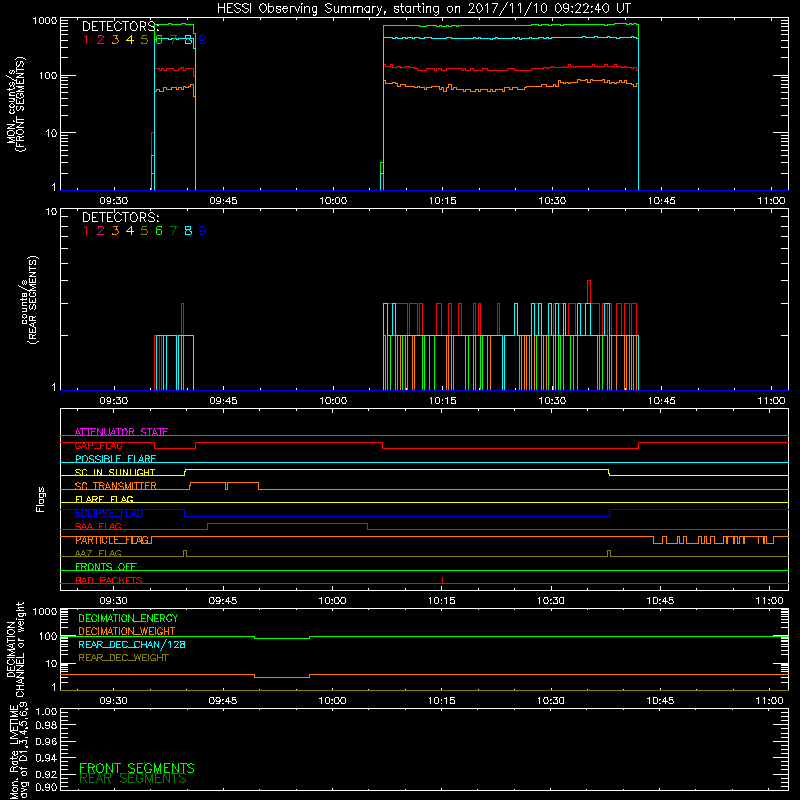Select the PARTICLE_FLAG label
Image resolution: width=800 pixels, height=800 pixels.
coord(113,540)
